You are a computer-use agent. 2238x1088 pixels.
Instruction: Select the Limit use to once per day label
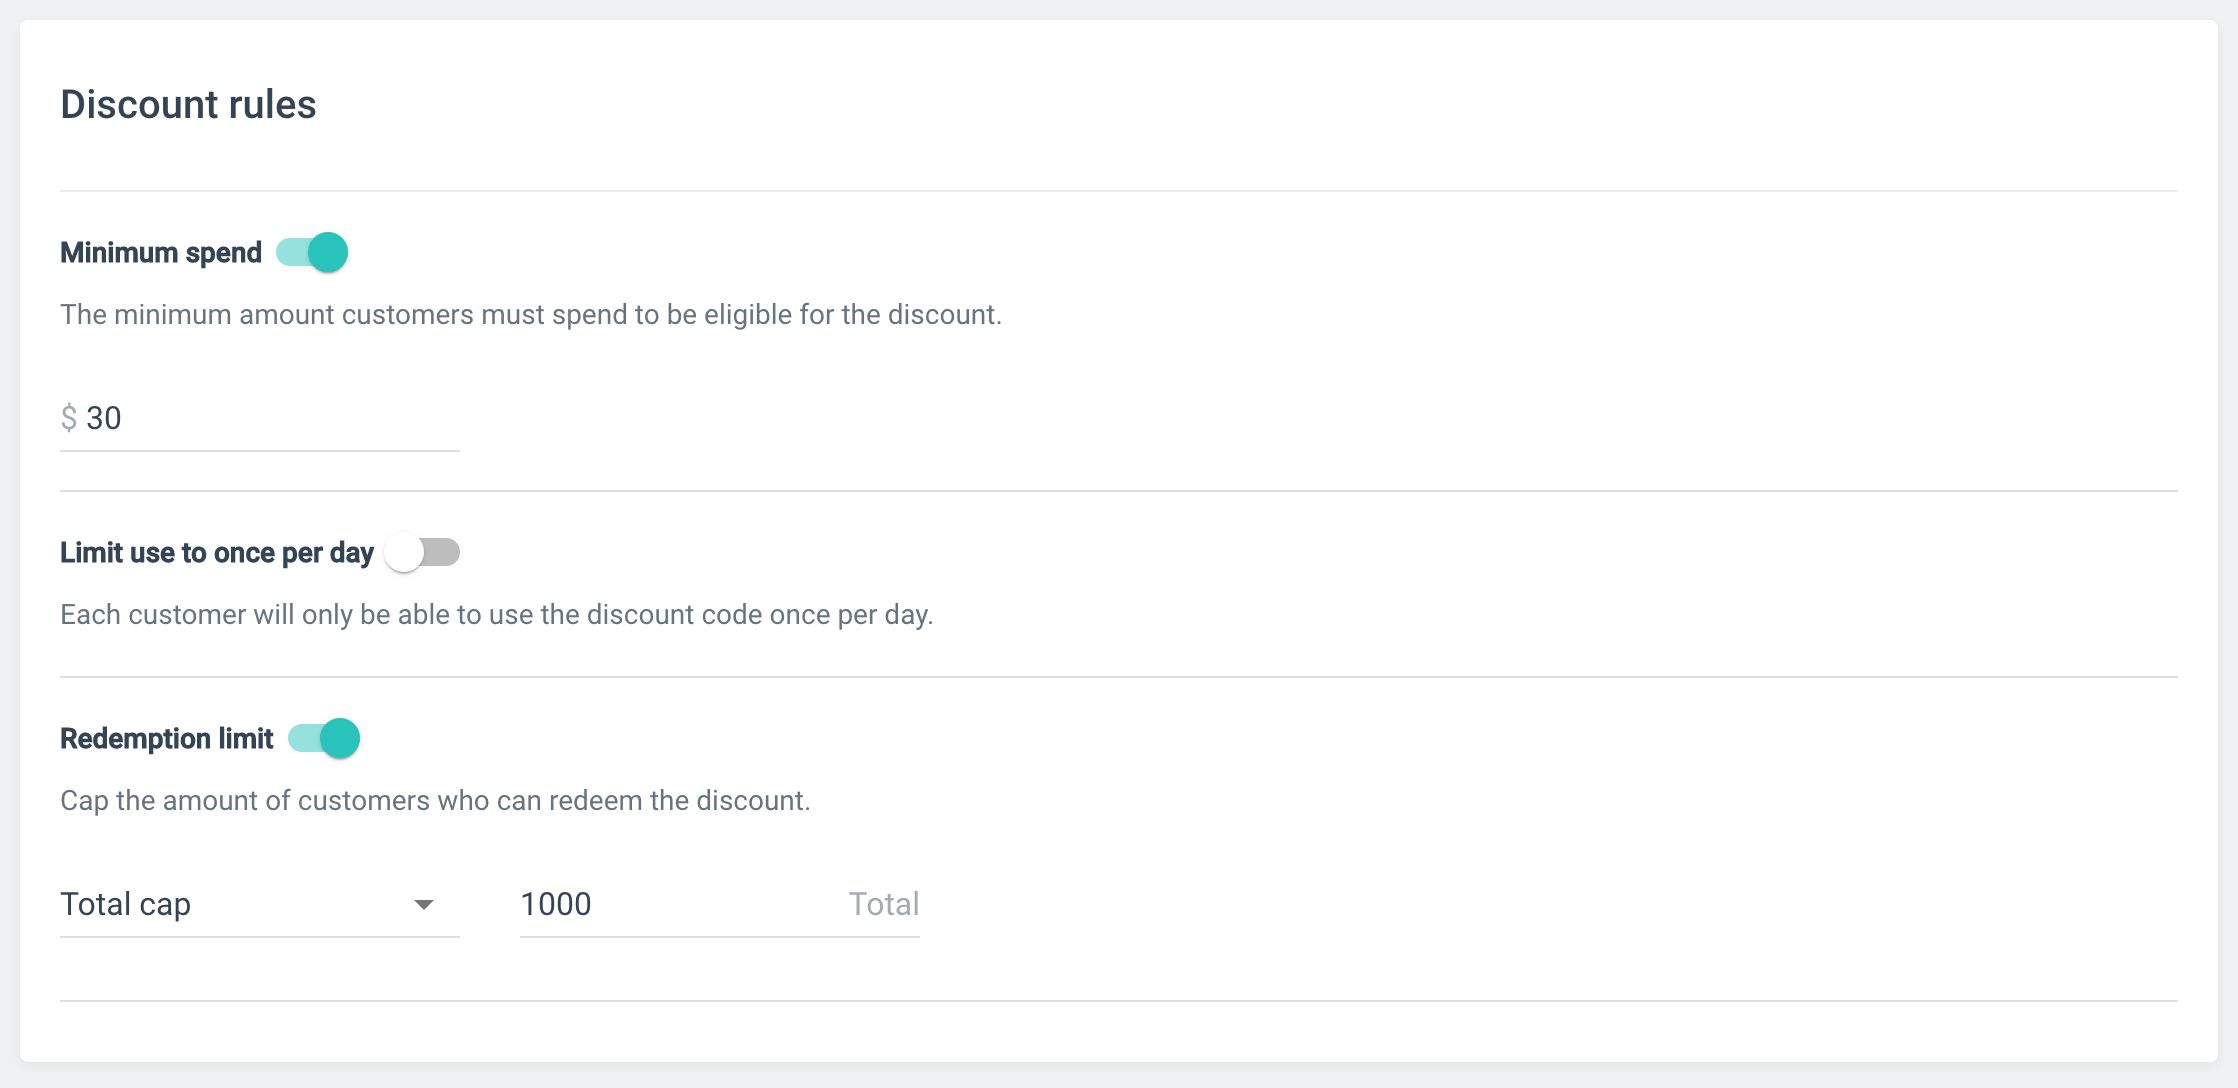coord(217,552)
